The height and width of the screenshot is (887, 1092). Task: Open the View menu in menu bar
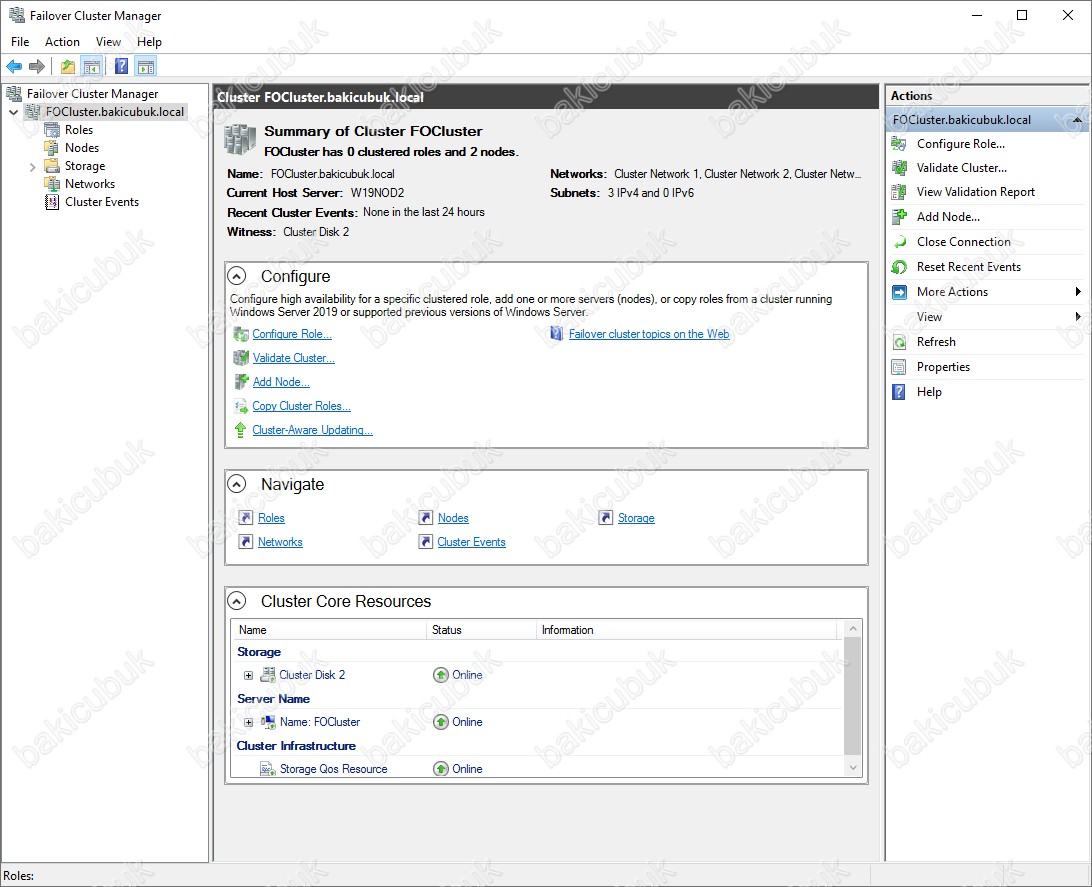pyautogui.click(x=108, y=42)
